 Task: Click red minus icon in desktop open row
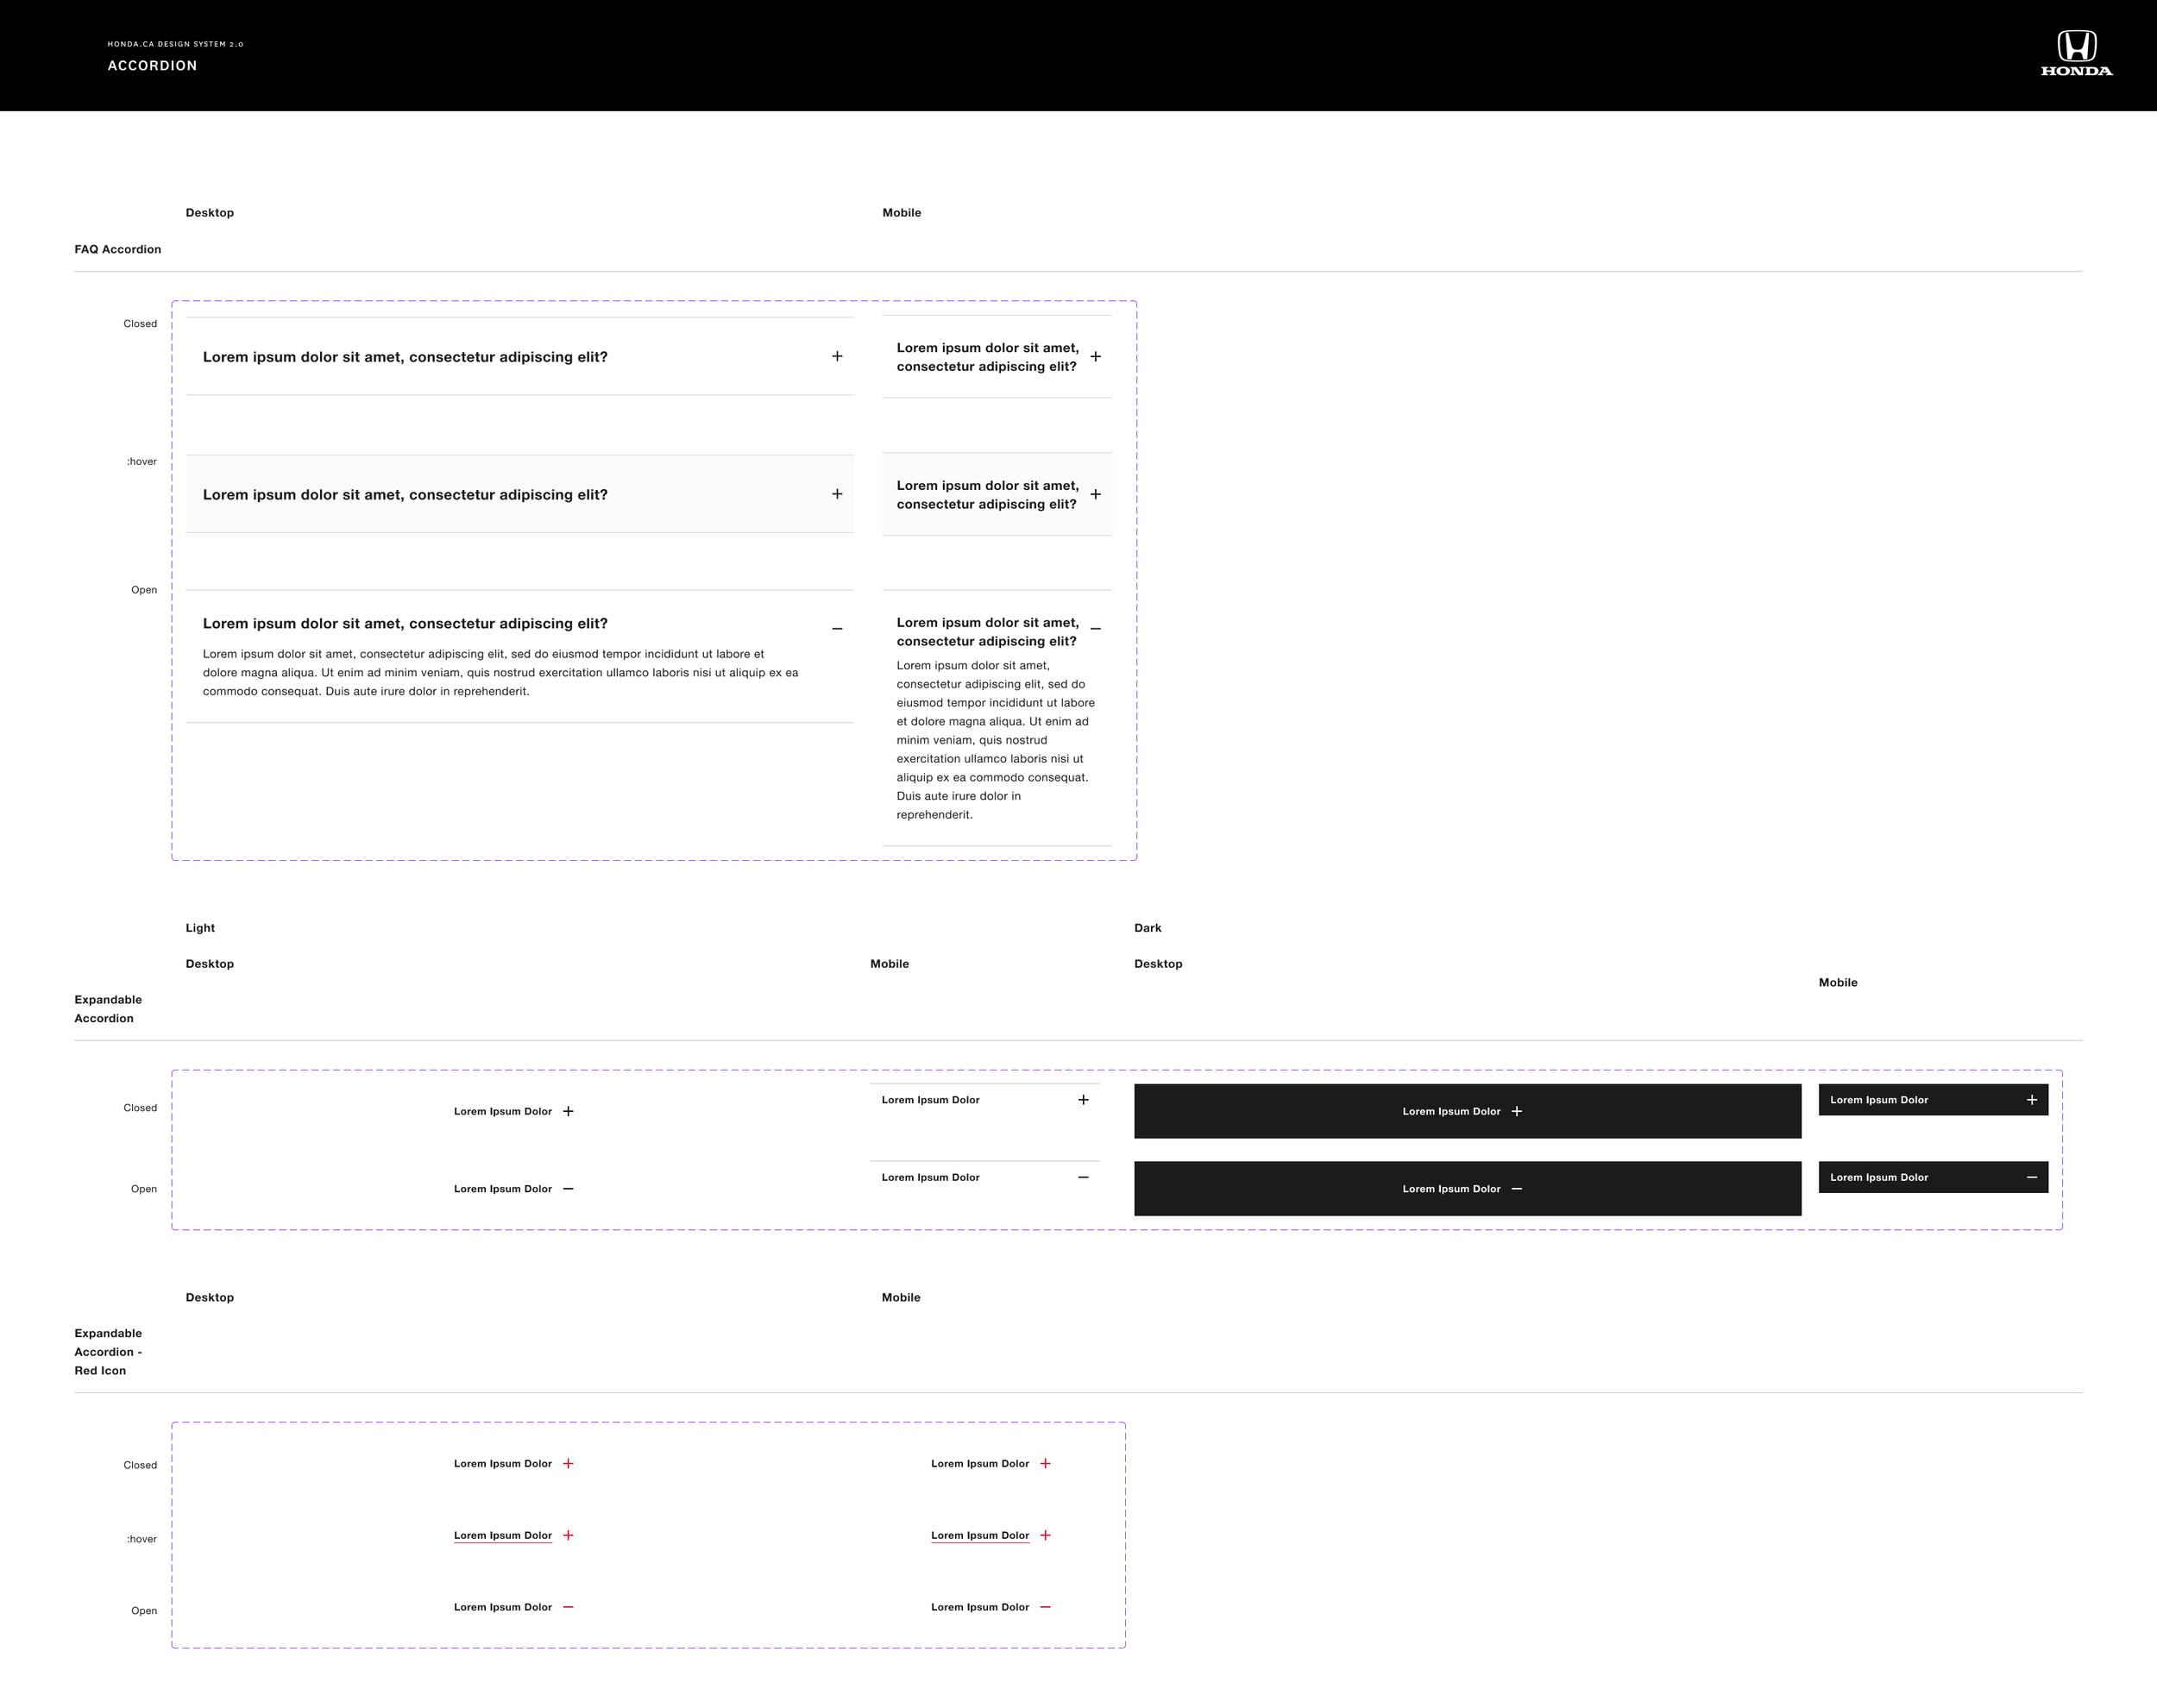tap(568, 1607)
